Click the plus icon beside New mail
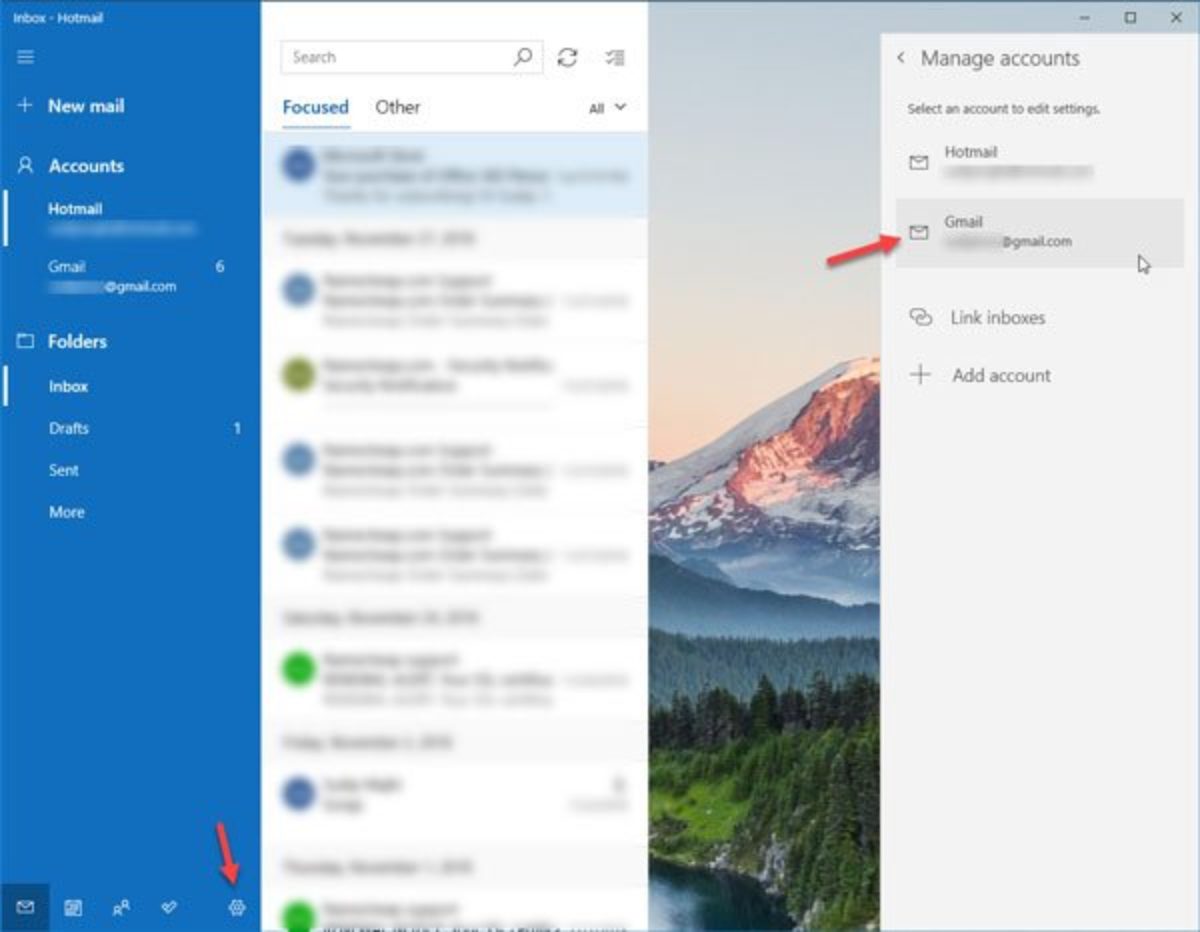 [26, 105]
